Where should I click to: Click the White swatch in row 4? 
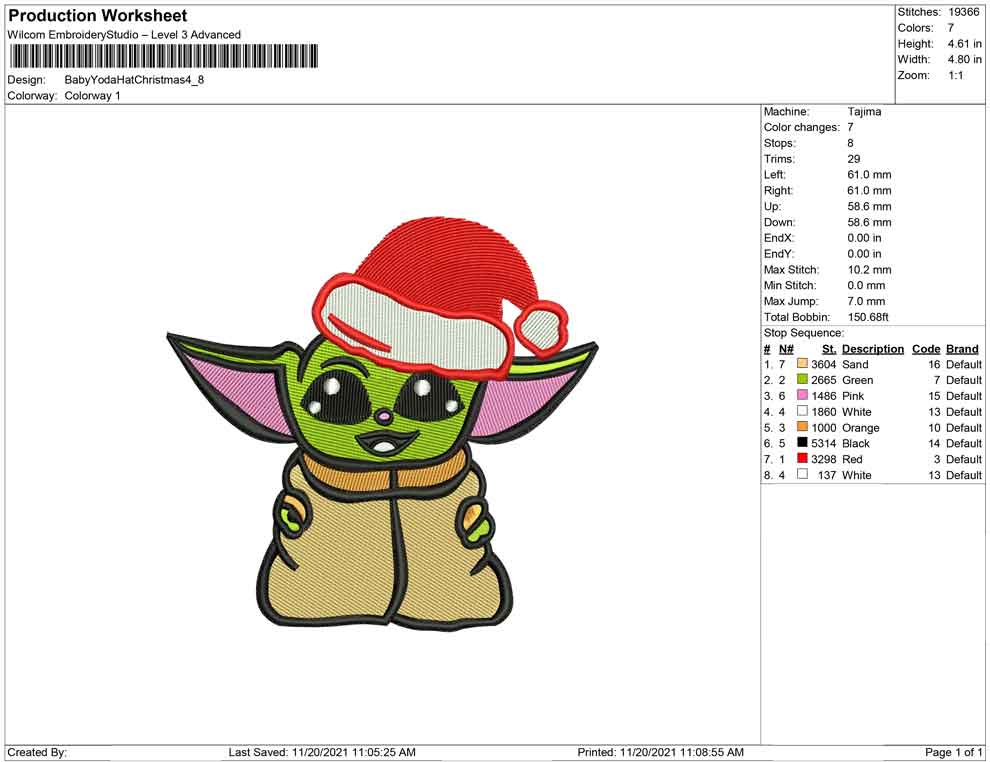802,411
